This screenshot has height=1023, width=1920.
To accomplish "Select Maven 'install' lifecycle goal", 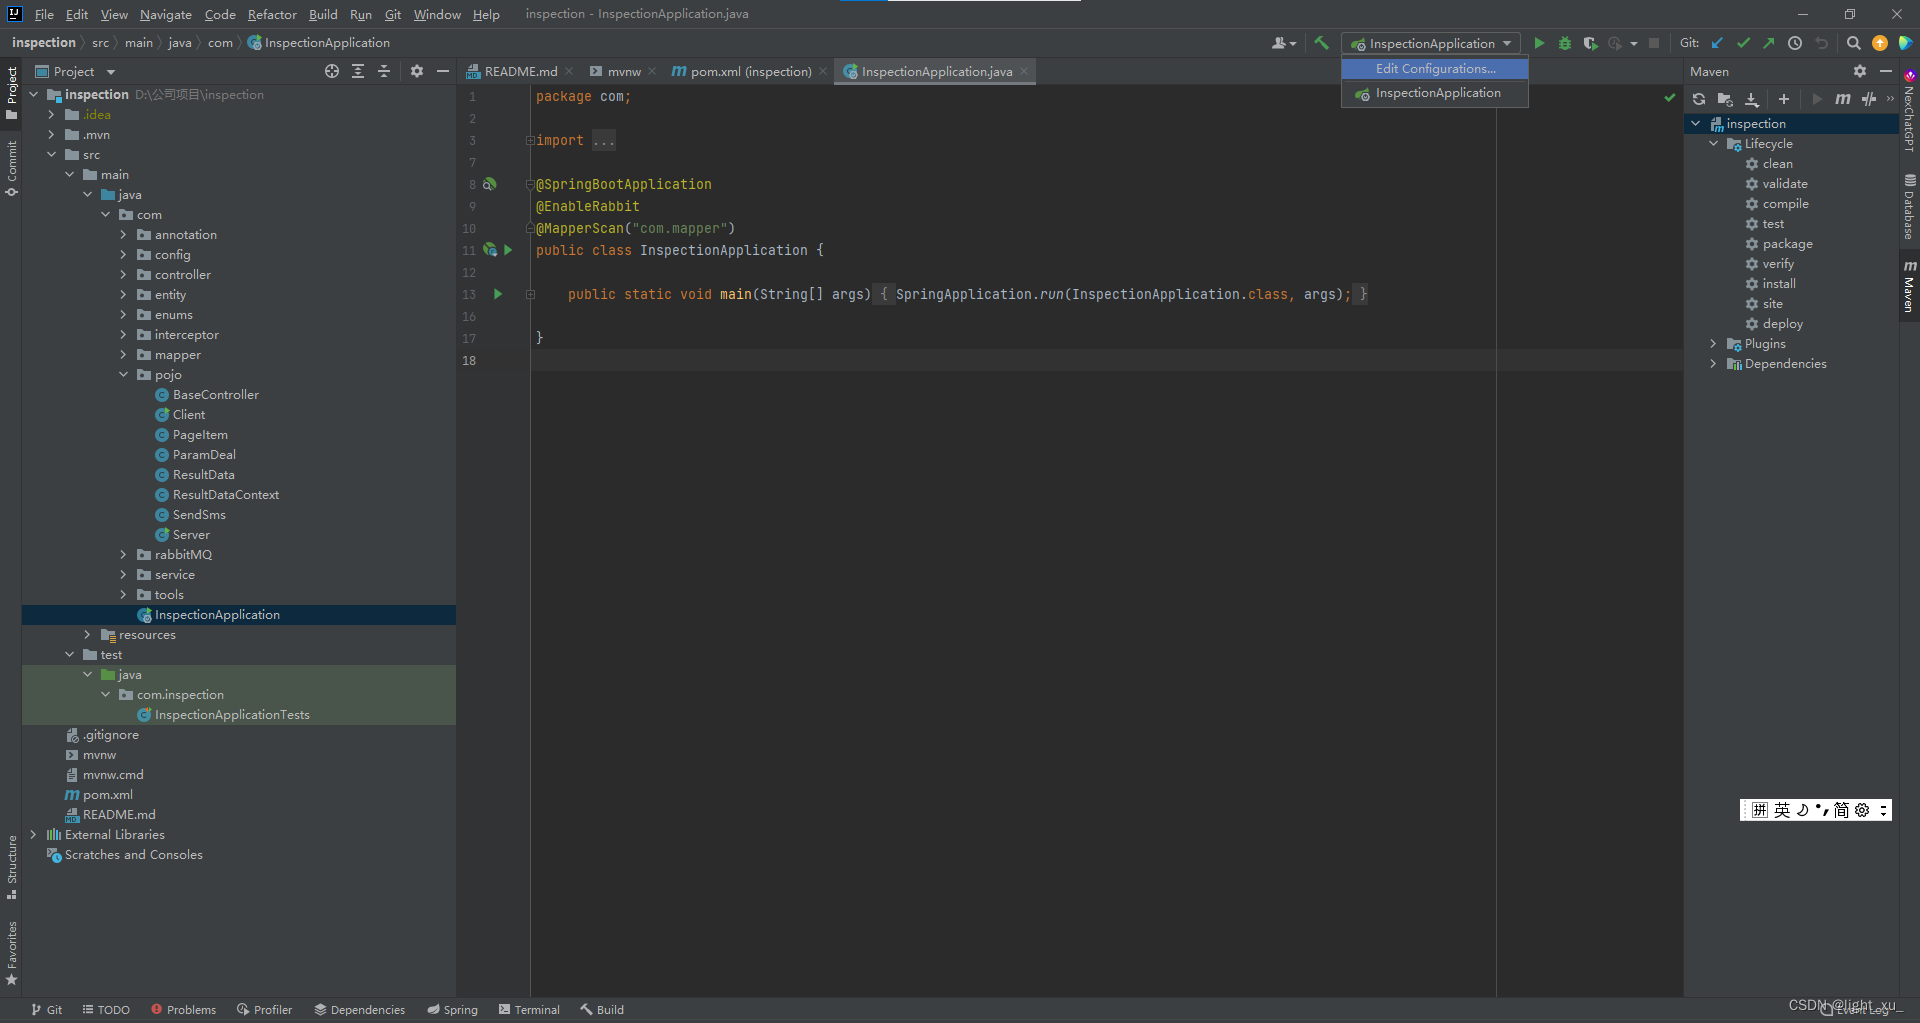I will point(1779,284).
